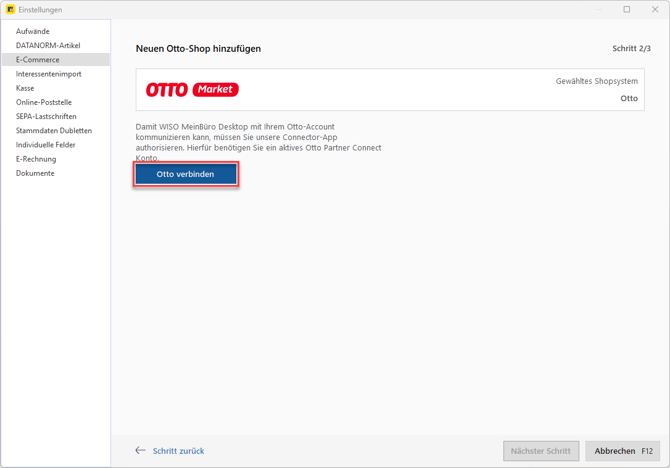Minimize the Einstellungen window
This screenshot has width=670, height=468.
[x=600, y=10]
